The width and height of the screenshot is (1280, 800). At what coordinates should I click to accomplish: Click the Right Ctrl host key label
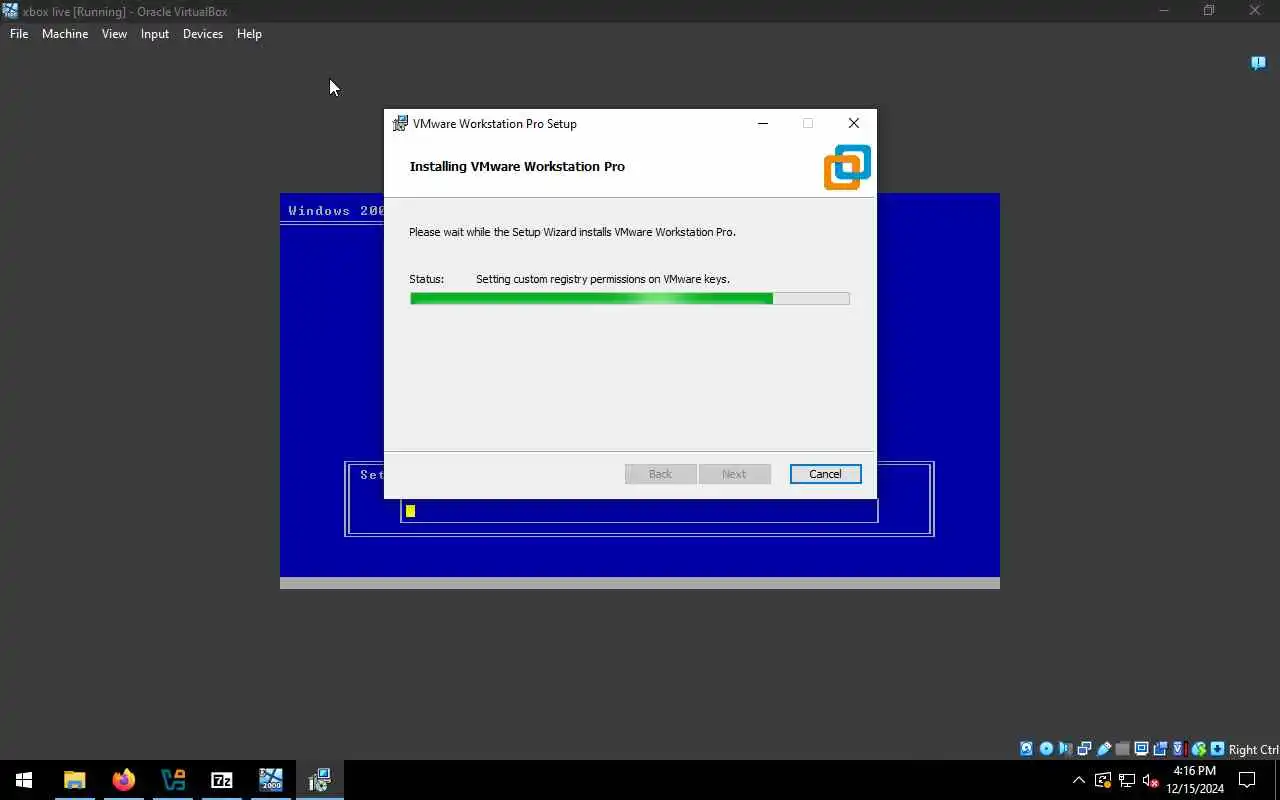pyautogui.click(x=1254, y=749)
